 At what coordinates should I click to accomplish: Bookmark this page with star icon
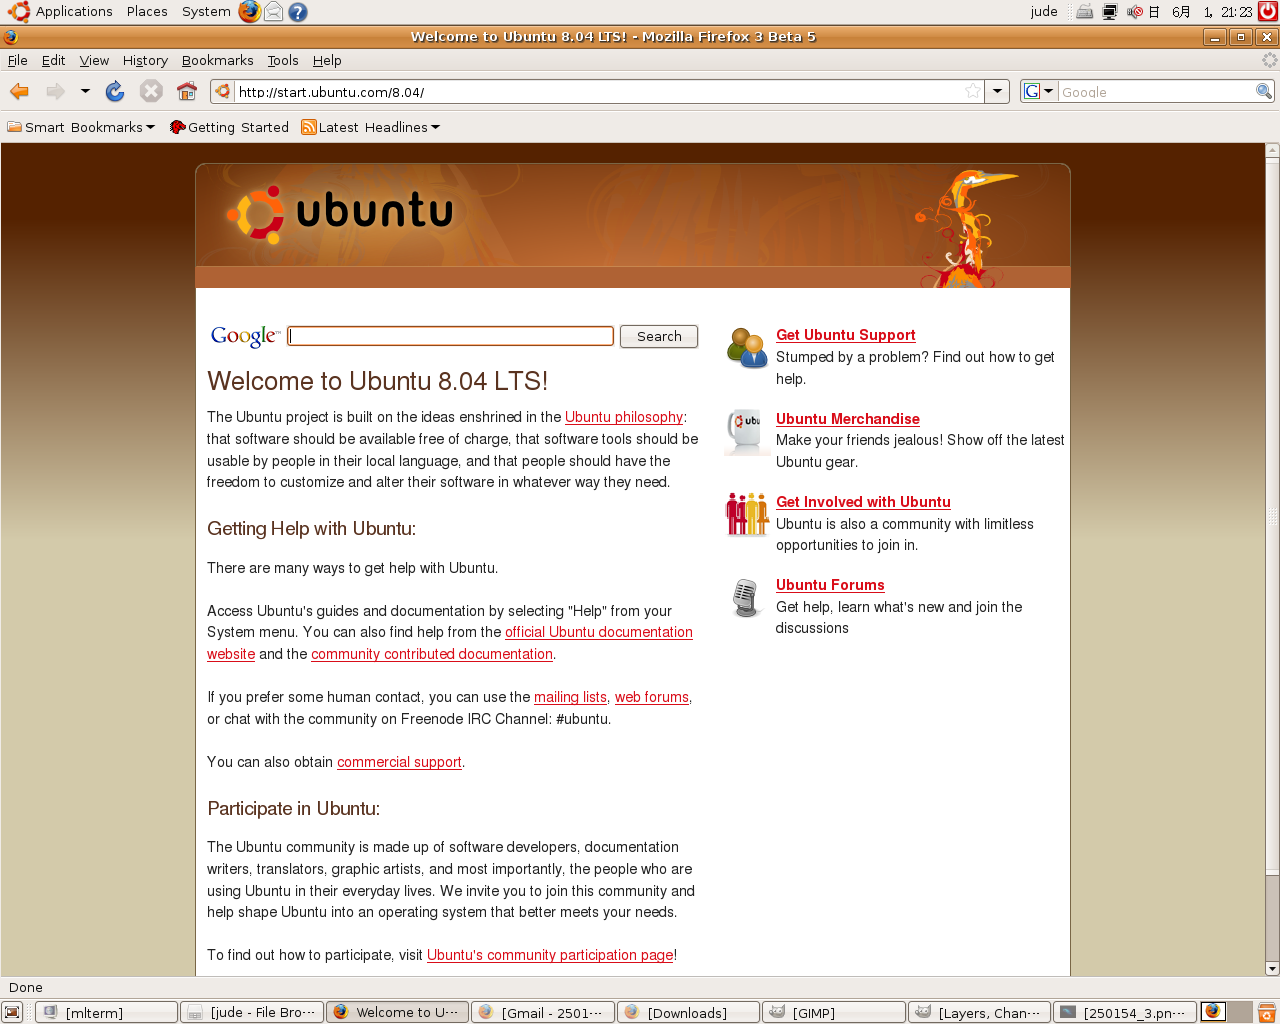[x=973, y=91]
